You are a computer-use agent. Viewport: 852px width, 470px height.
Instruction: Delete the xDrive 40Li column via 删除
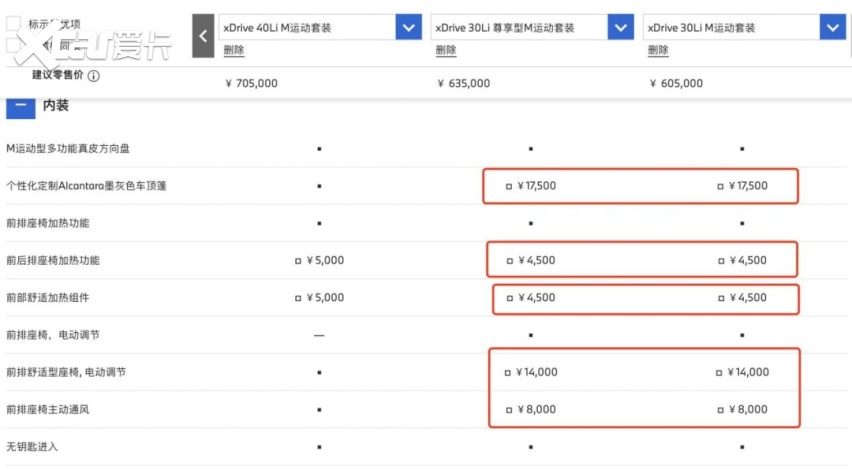[234, 51]
